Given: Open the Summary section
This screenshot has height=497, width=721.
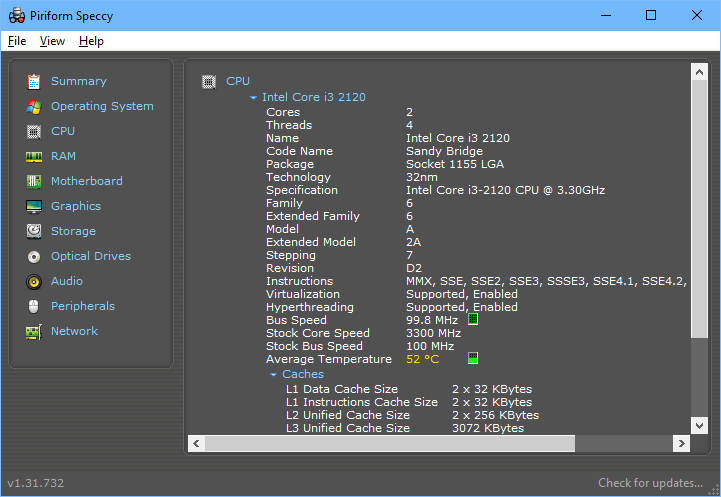Looking at the screenshot, I should pyautogui.click(x=79, y=81).
